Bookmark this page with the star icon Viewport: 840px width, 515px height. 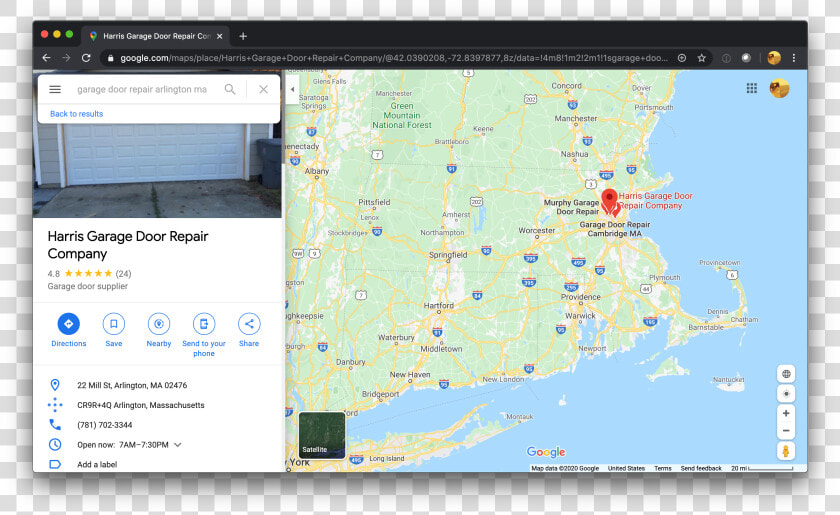pyautogui.click(x=701, y=58)
